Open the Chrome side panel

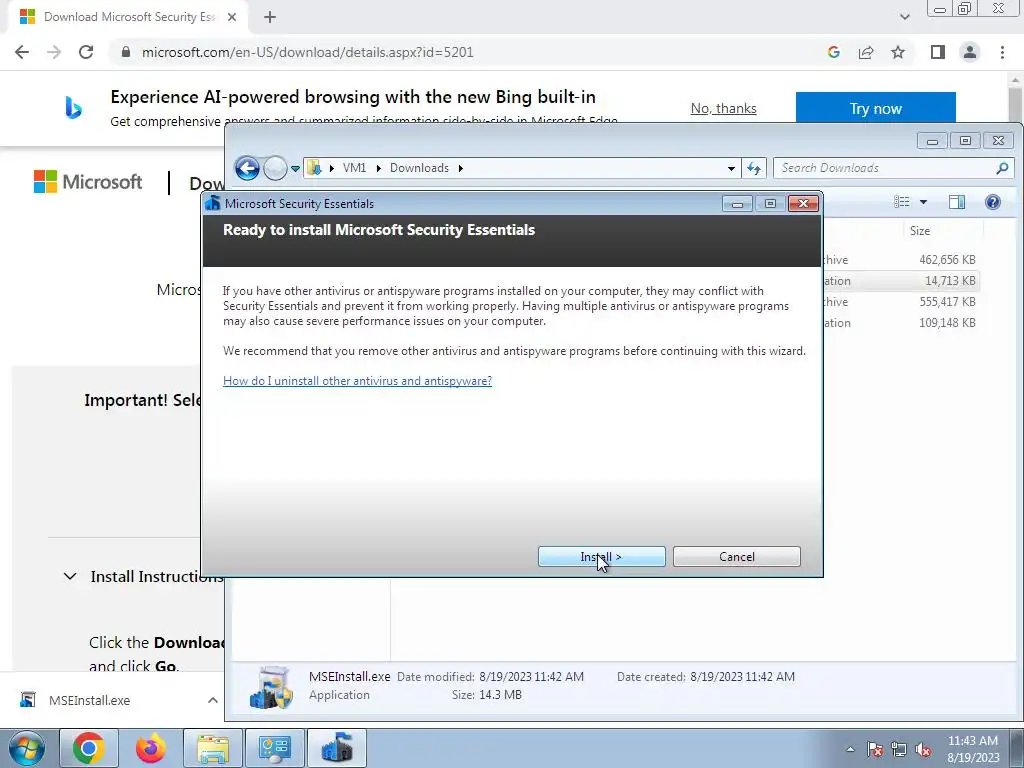click(x=938, y=52)
